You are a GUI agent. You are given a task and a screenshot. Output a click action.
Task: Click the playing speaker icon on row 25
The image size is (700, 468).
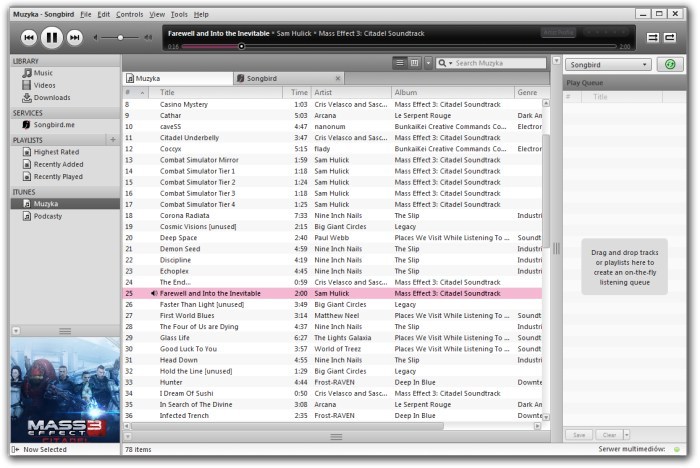coord(154,293)
